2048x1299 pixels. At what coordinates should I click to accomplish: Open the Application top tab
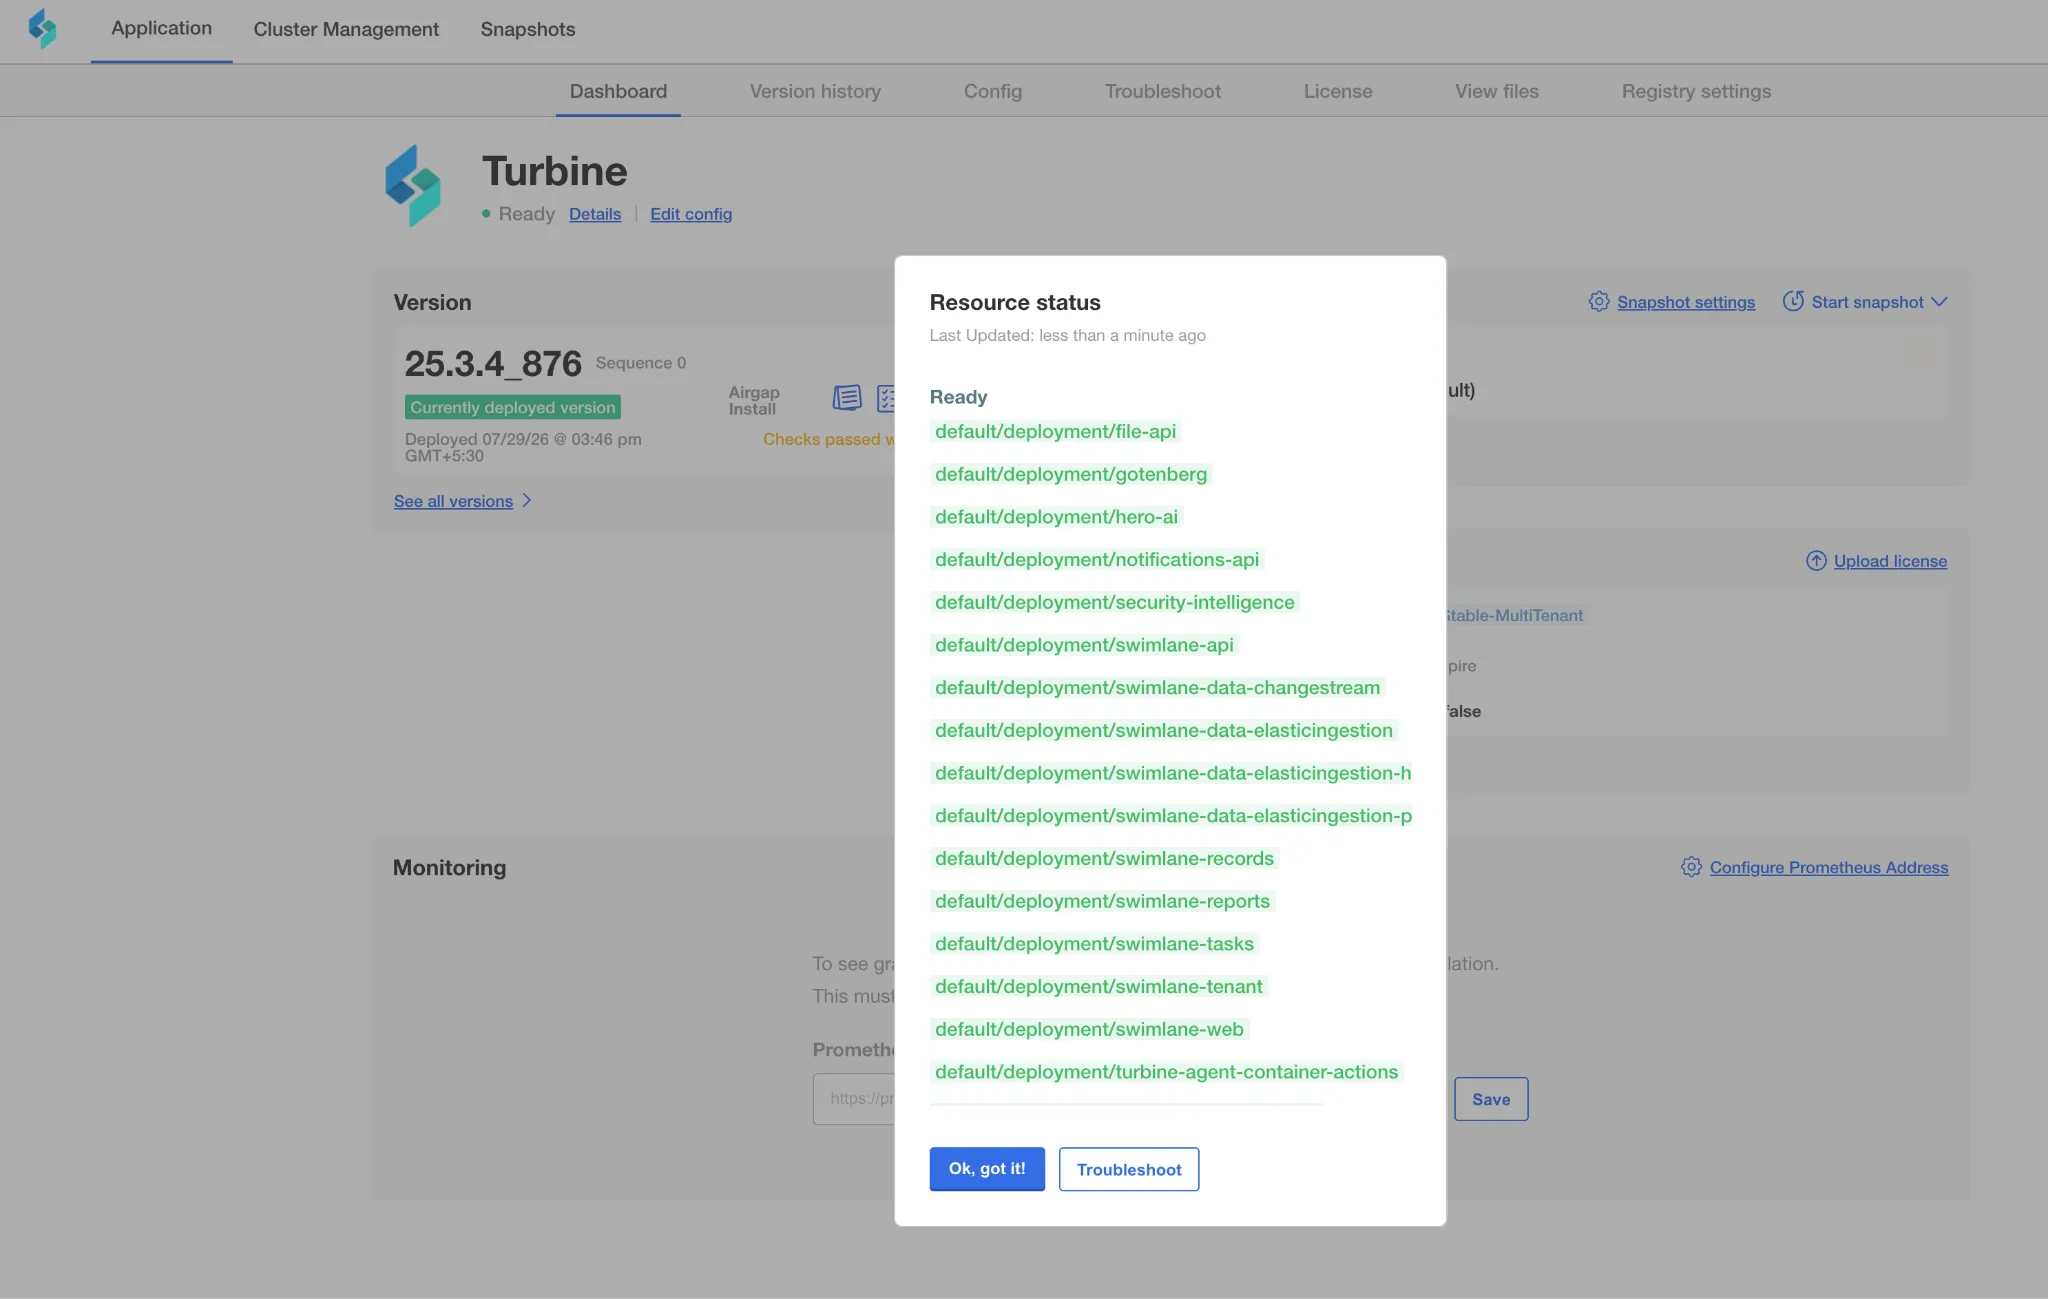pos(161,29)
